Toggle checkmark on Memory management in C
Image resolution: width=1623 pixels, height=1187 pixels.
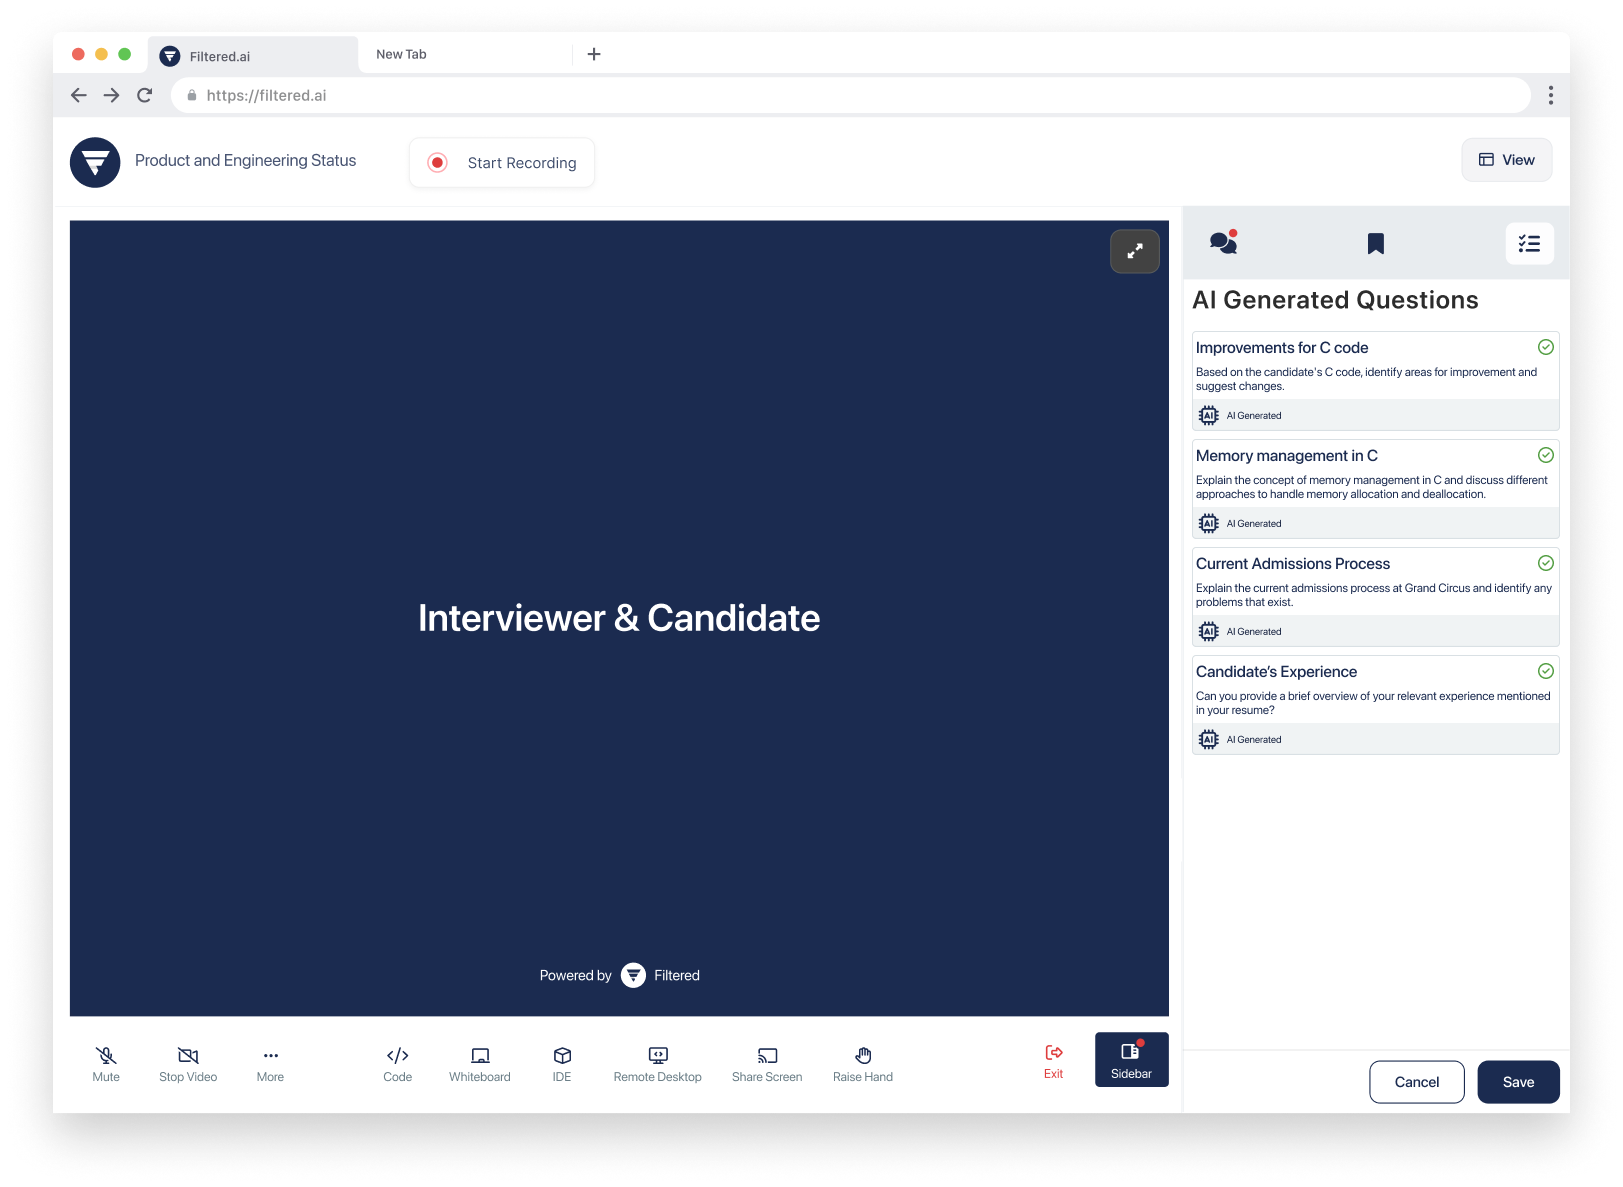(1545, 455)
